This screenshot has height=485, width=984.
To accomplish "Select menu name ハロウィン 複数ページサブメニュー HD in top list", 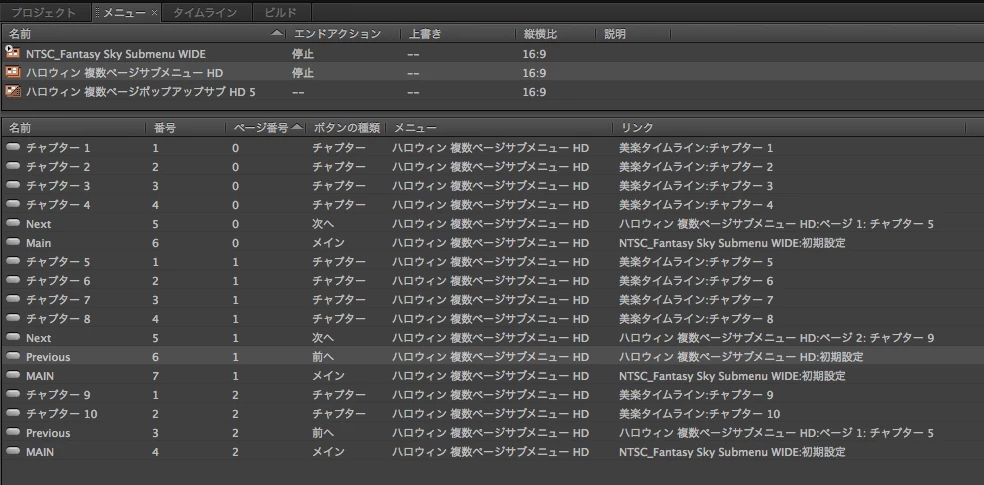I will (124, 73).
